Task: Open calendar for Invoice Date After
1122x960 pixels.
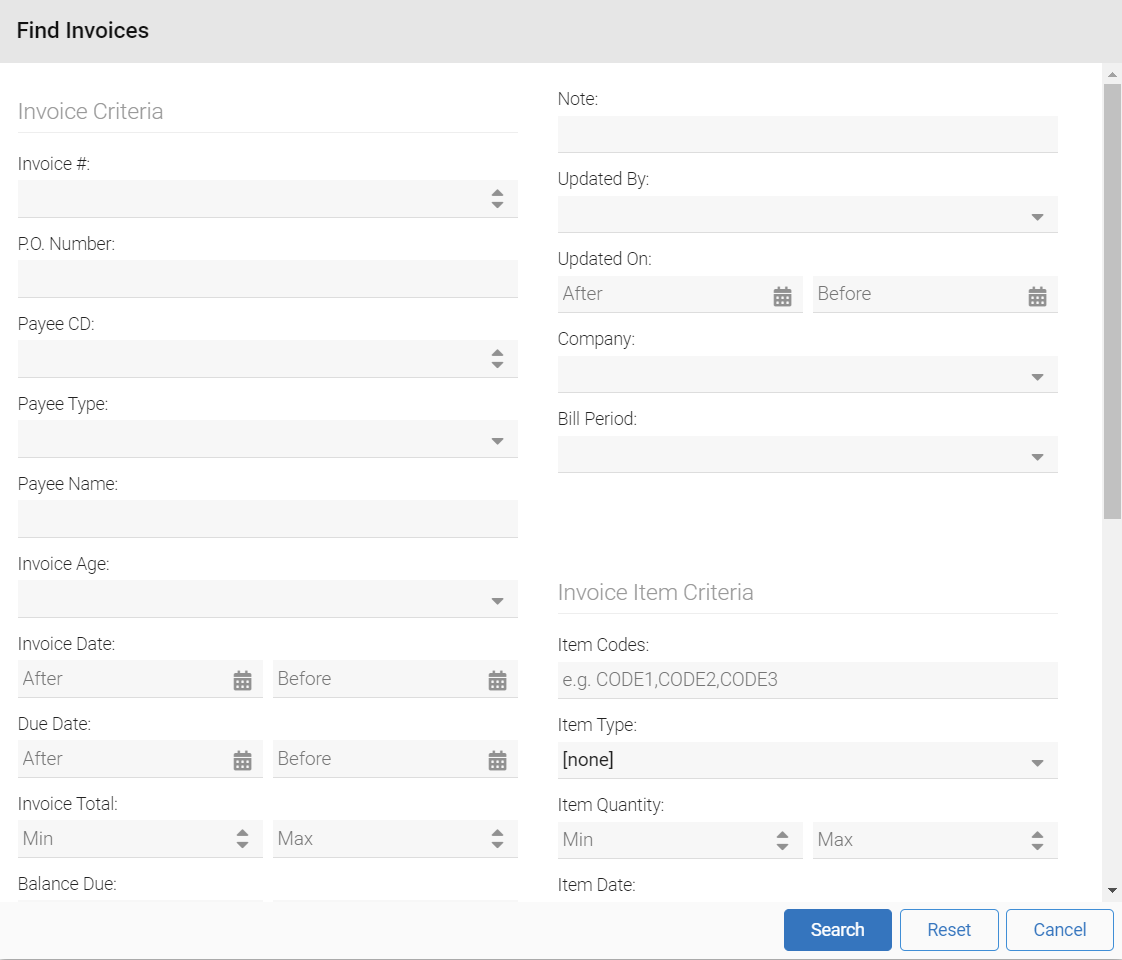Action: [243, 680]
